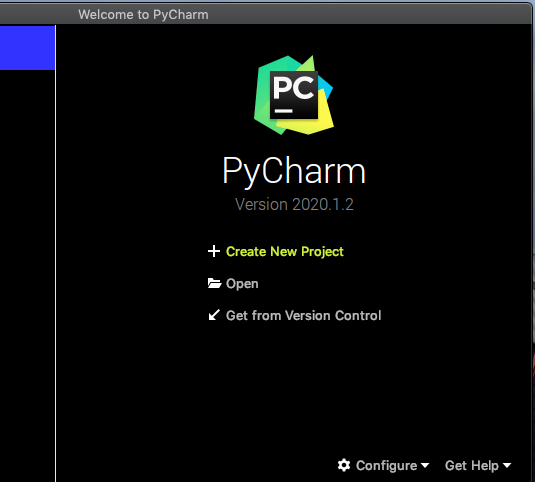Image resolution: width=535 pixels, height=482 pixels.
Task: Expand the arrow next to Configure
Action: tap(425, 465)
